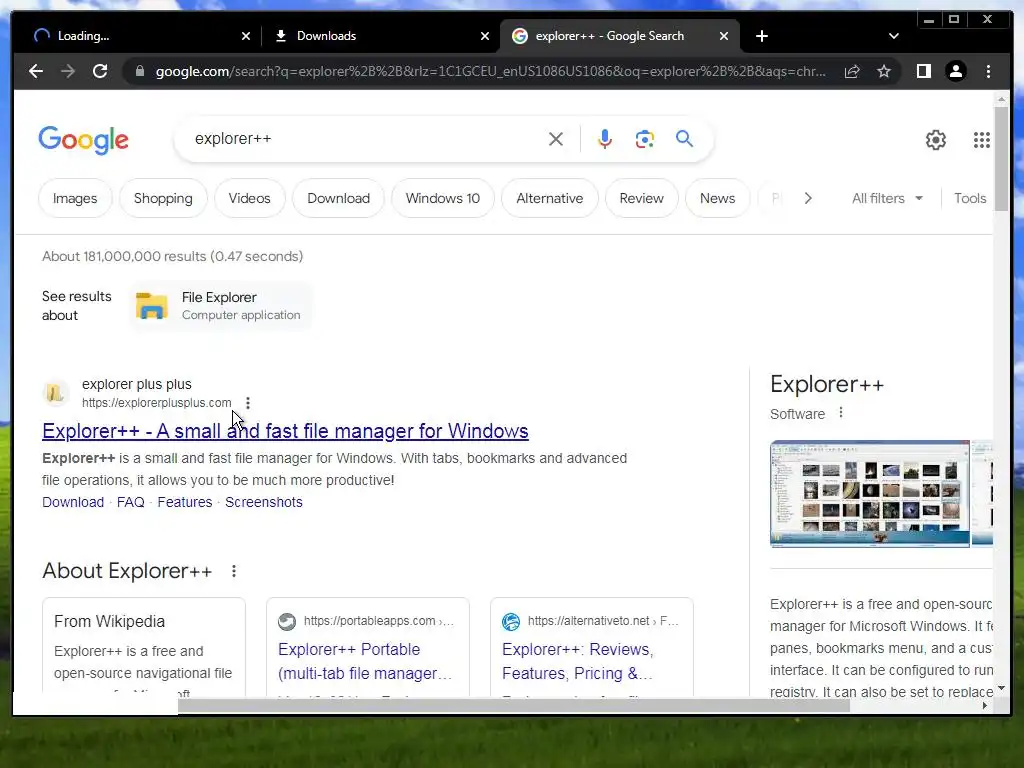Filter results by Shopping
1024x768 pixels.
(x=163, y=198)
